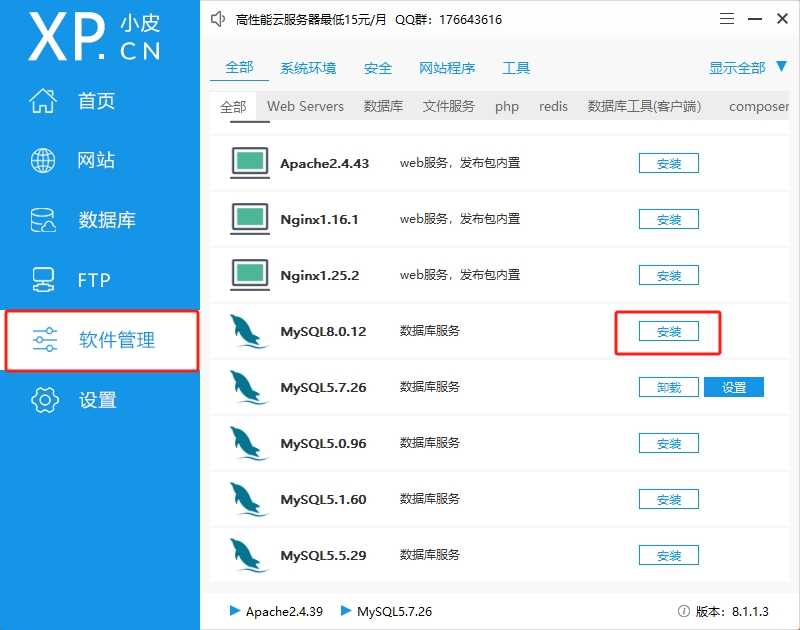Install Nginx1.25.2 with 安装 button

click(x=669, y=275)
